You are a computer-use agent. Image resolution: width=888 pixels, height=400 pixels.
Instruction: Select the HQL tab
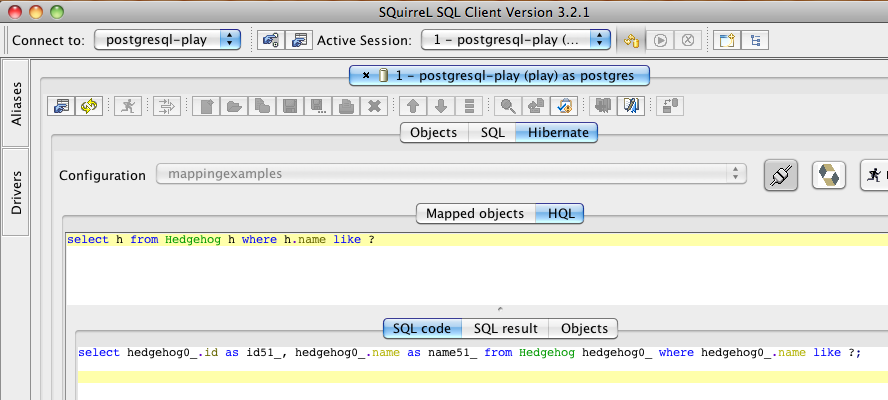point(560,214)
